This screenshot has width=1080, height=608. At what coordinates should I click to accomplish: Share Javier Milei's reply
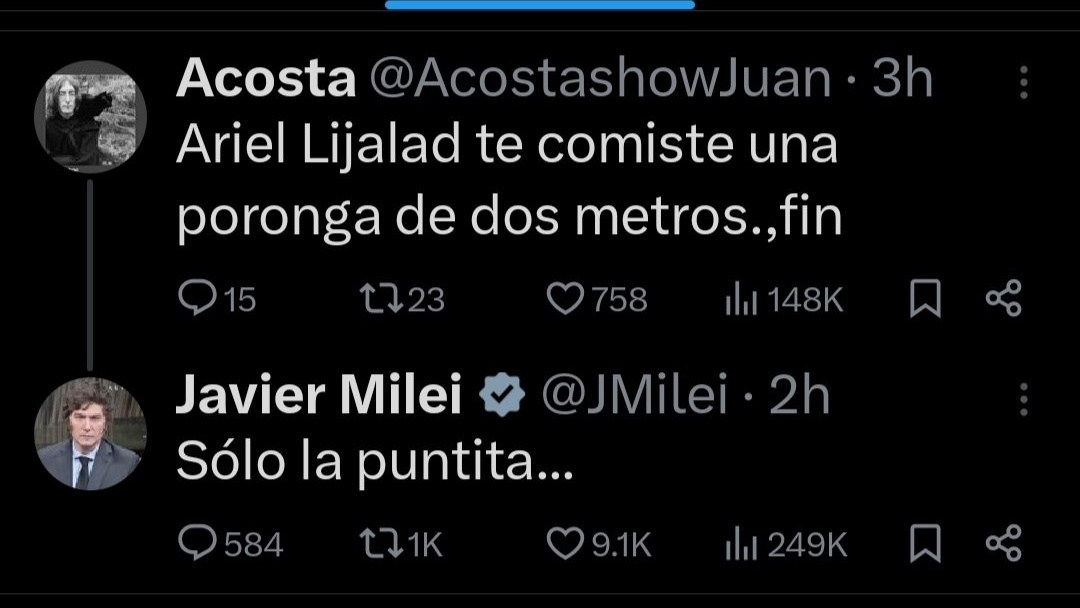(x=1003, y=543)
